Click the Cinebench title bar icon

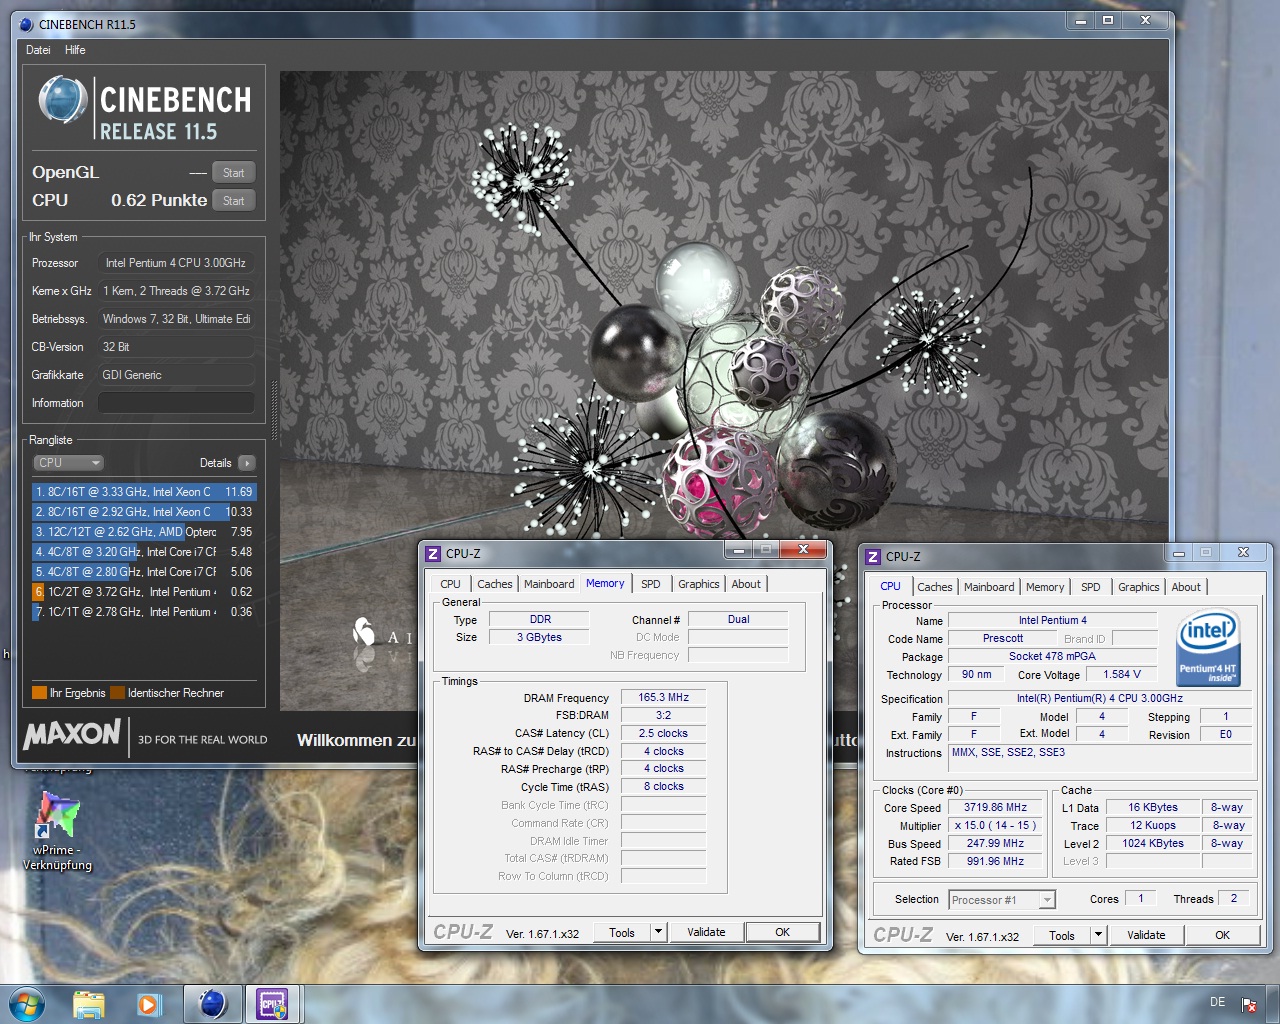pos(27,24)
